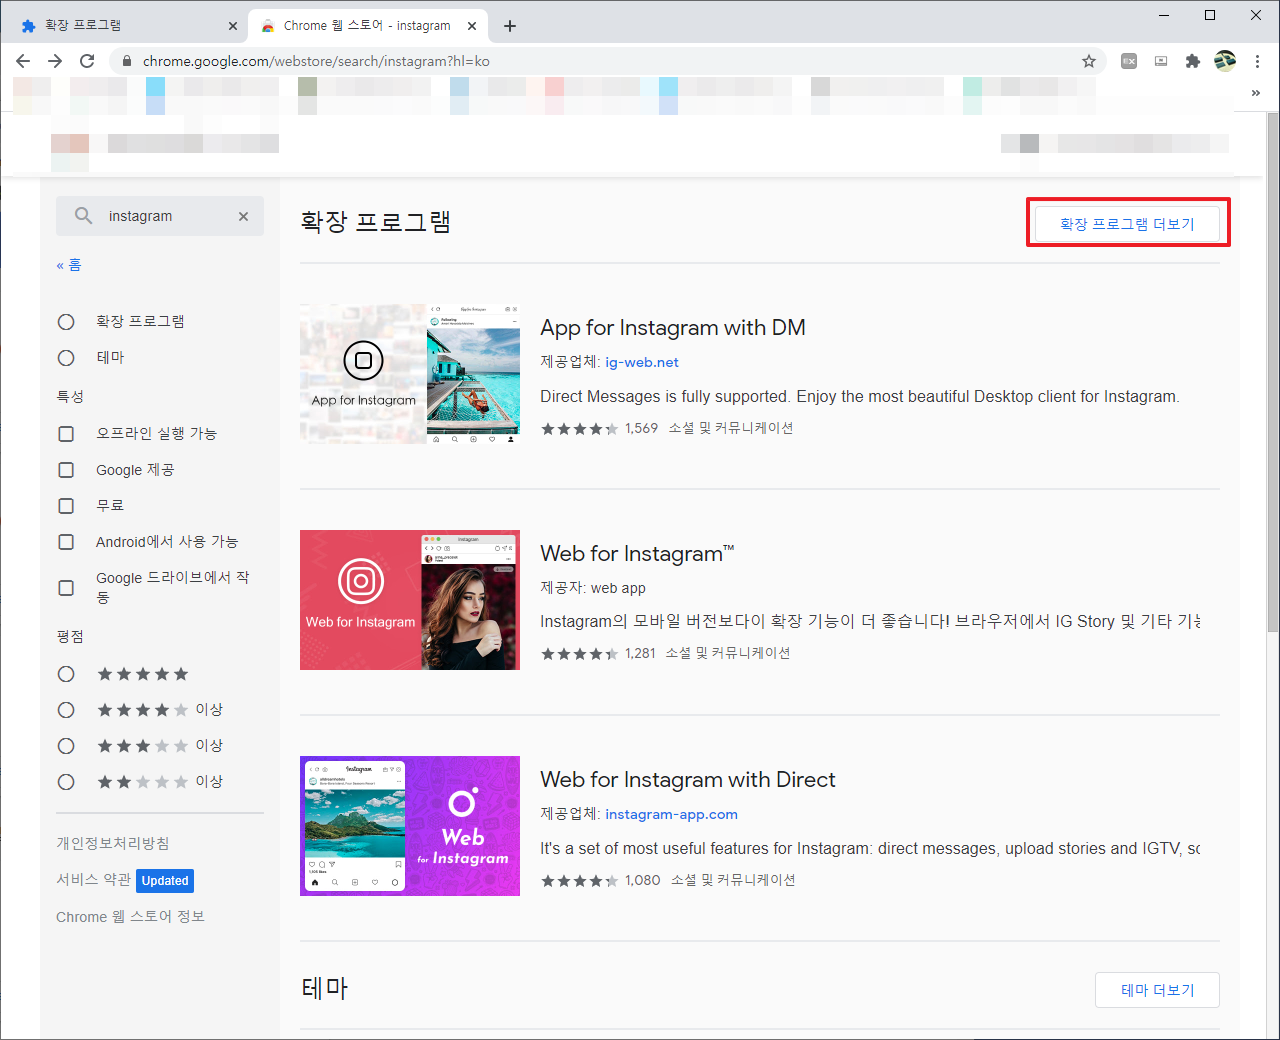Close the 확장 프로그램 tab
1280x1040 pixels.
click(233, 26)
